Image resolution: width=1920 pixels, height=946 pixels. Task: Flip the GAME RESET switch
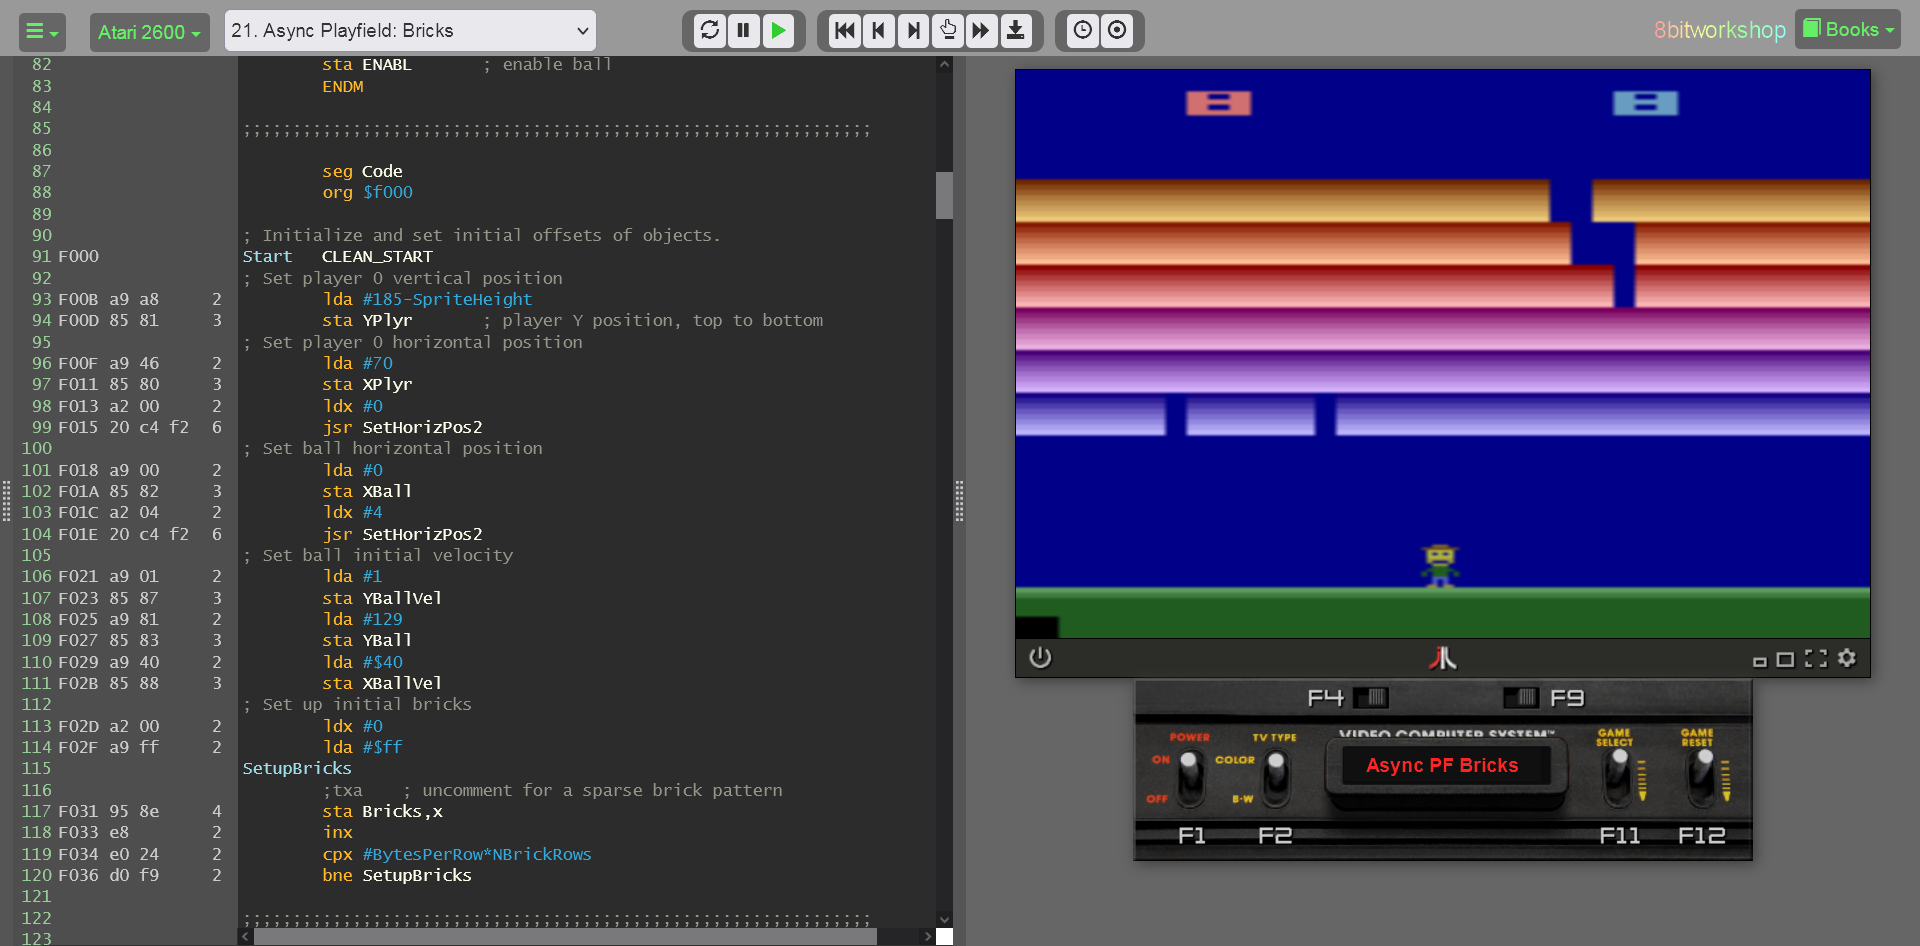click(1703, 777)
